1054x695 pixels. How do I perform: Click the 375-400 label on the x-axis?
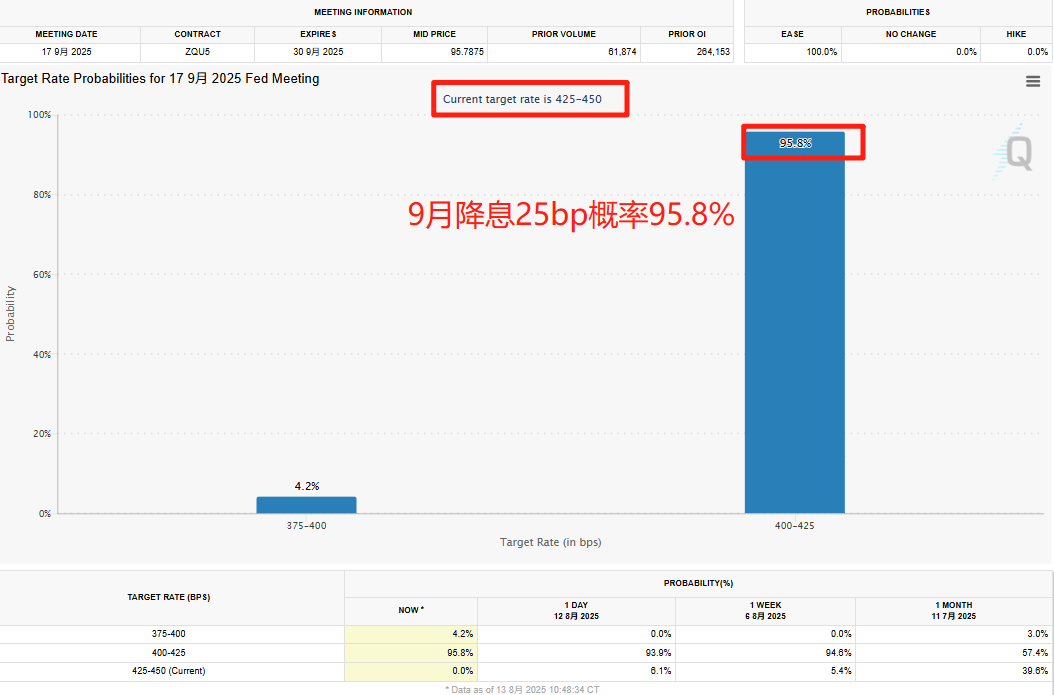[307, 526]
